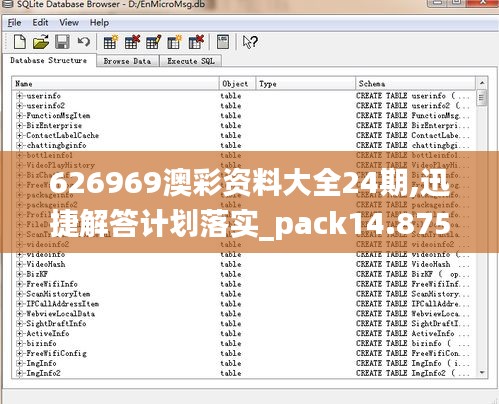Screen dimensions: 499x404
Task: Grab the vertical scrollbar thumb
Action: pos(482,98)
